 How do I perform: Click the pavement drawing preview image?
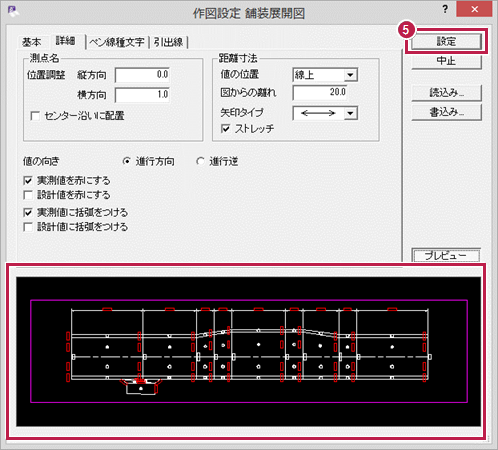click(248, 351)
